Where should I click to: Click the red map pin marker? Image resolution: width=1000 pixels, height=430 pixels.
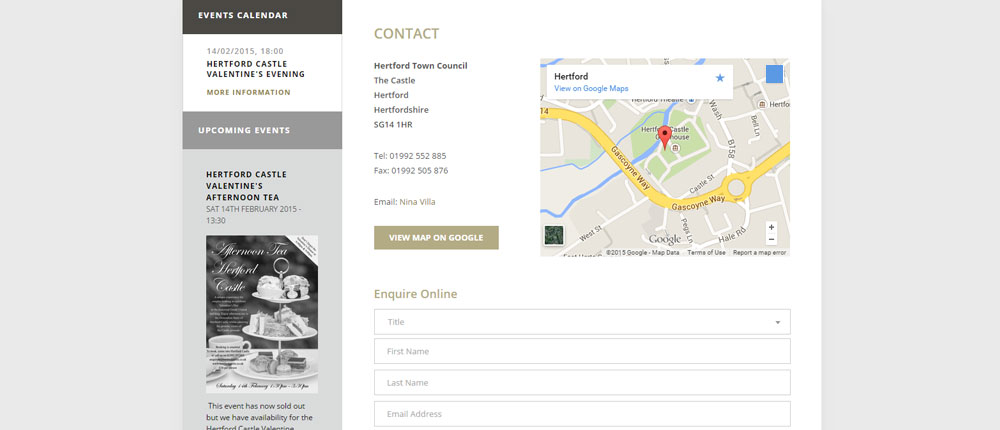665,137
